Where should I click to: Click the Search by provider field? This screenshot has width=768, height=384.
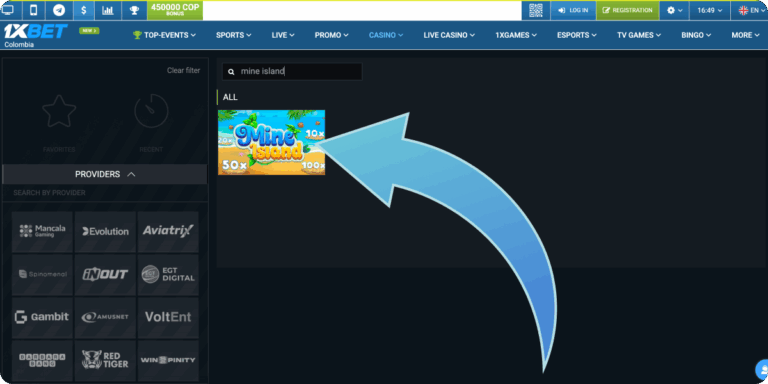pyautogui.click(x=105, y=192)
